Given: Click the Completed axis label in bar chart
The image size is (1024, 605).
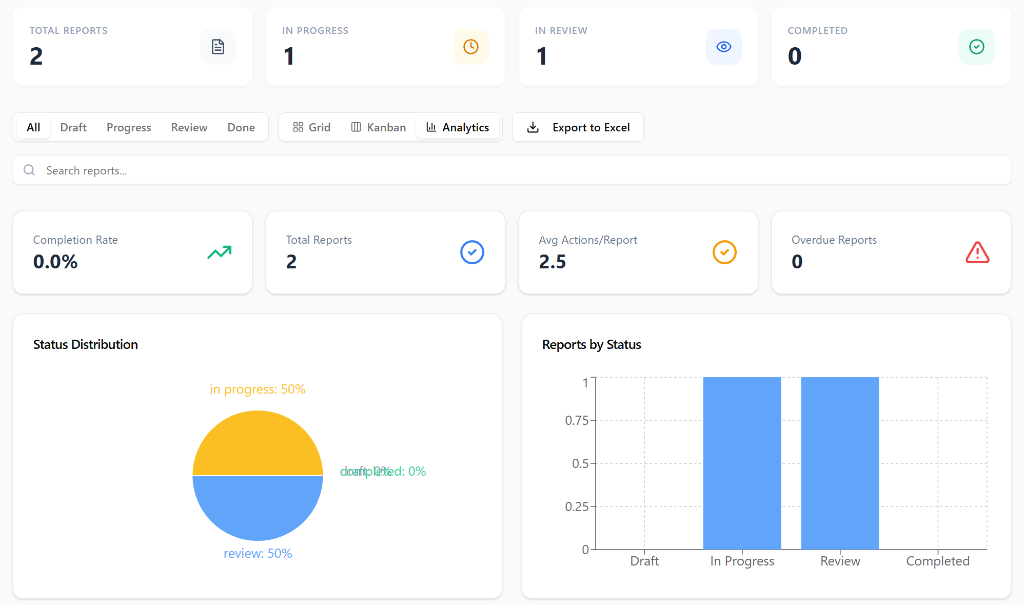Looking at the screenshot, I should [x=938, y=561].
